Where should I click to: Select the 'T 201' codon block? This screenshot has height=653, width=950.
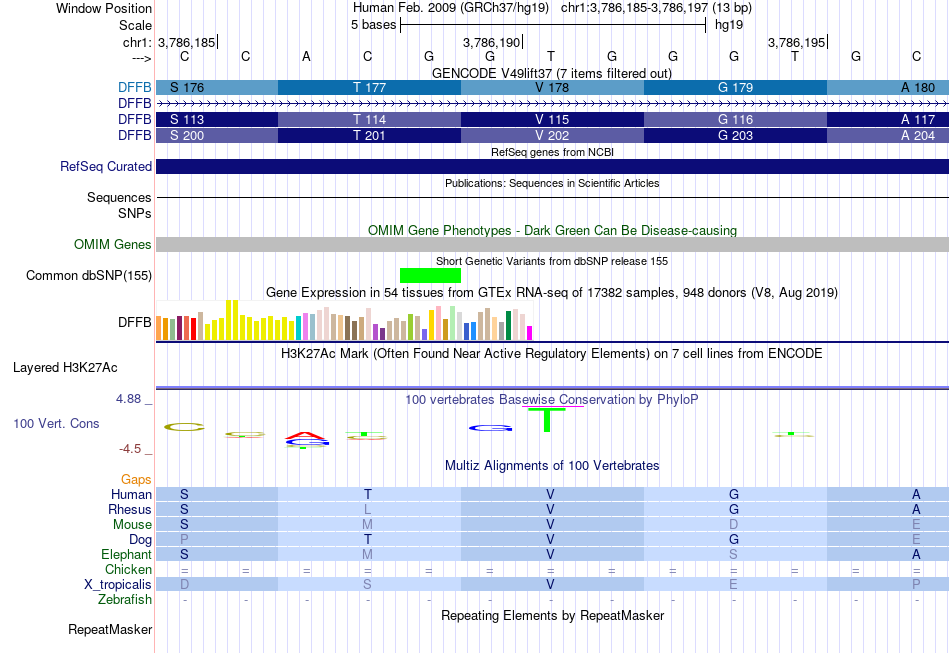[x=370, y=135]
